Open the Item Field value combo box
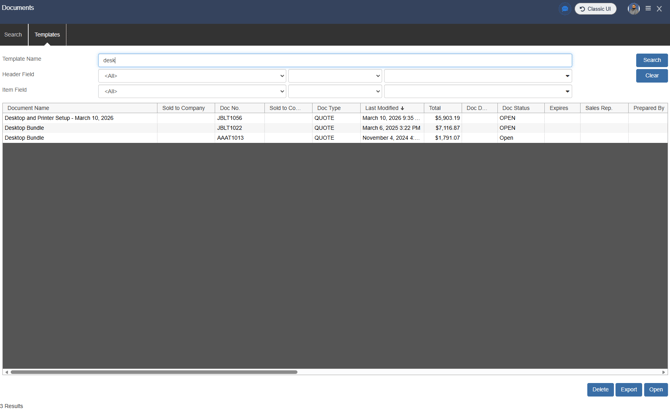 [x=478, y=91]
